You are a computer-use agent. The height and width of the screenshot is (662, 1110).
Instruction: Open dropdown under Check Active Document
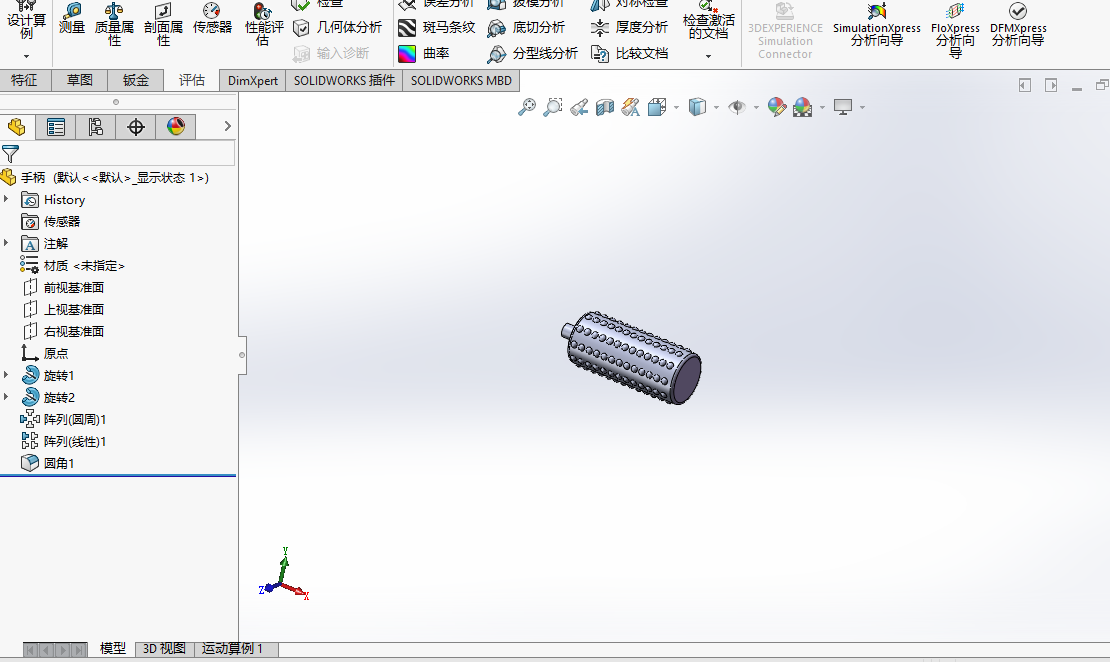click(x=708, y=56)
